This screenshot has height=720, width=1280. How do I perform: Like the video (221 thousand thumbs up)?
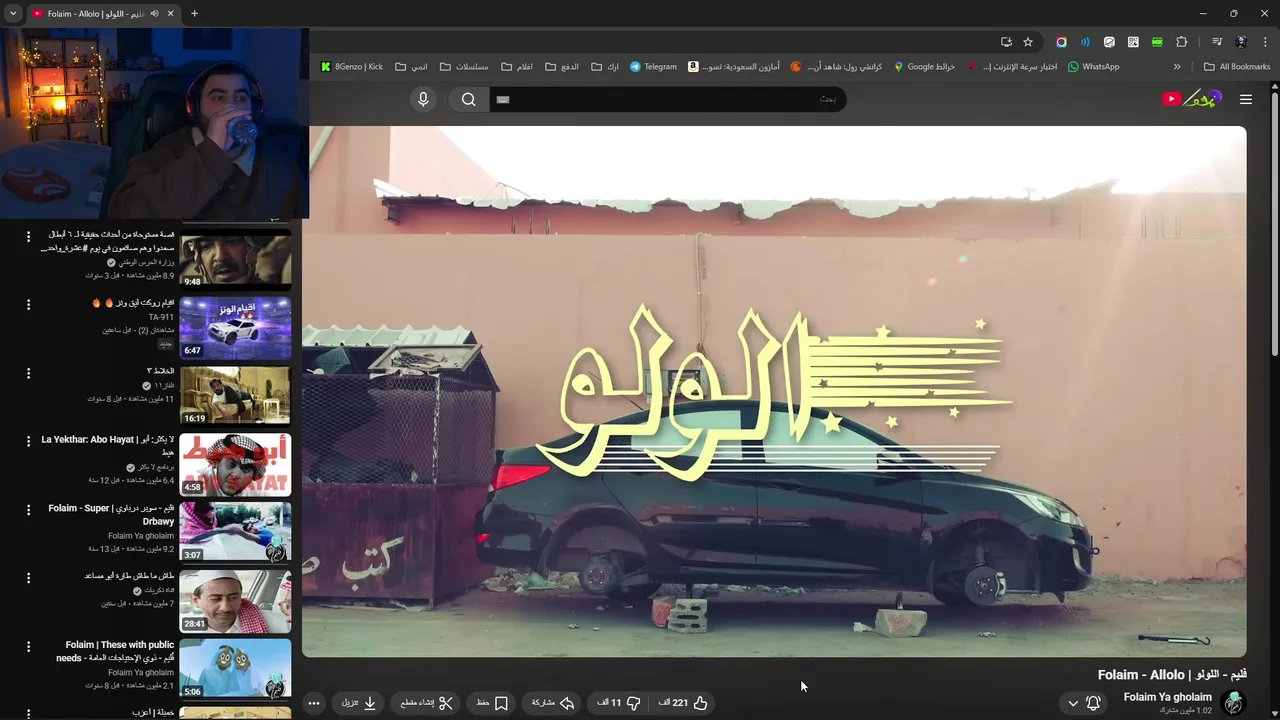[684, 703]
